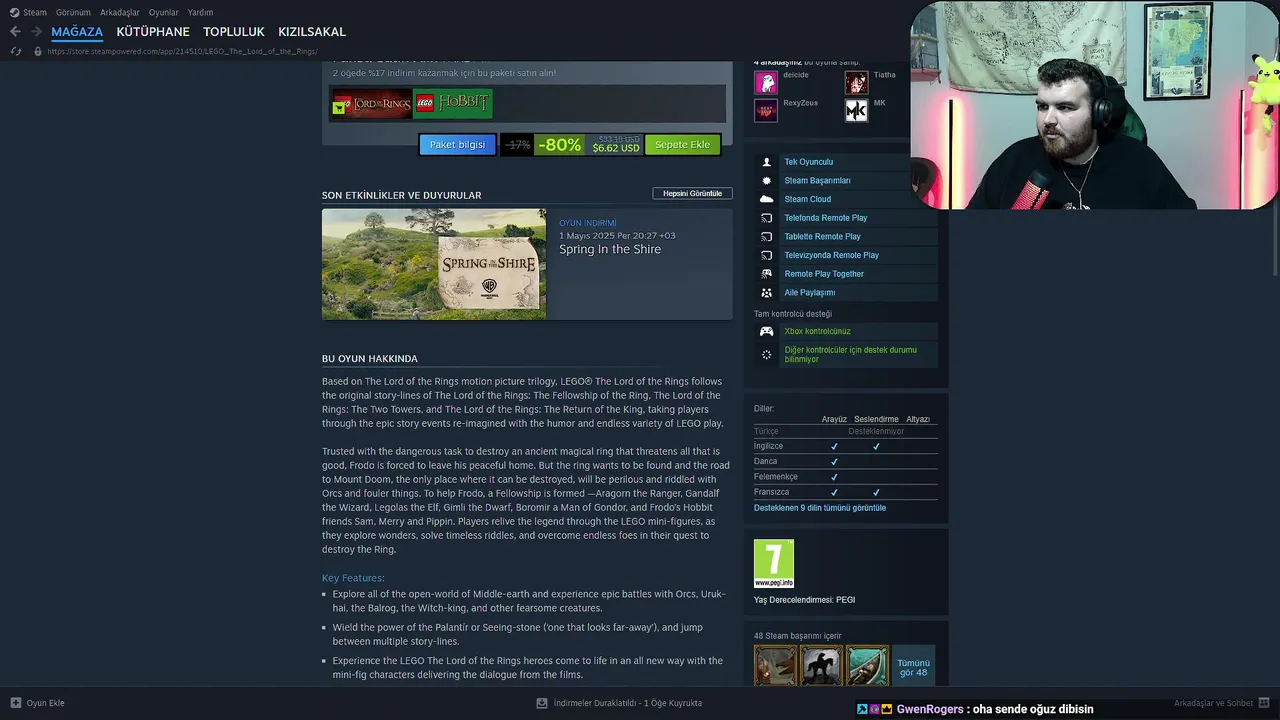Open the second achievement thumbnail
This screenshot has width=1280, height=720.
821,666
